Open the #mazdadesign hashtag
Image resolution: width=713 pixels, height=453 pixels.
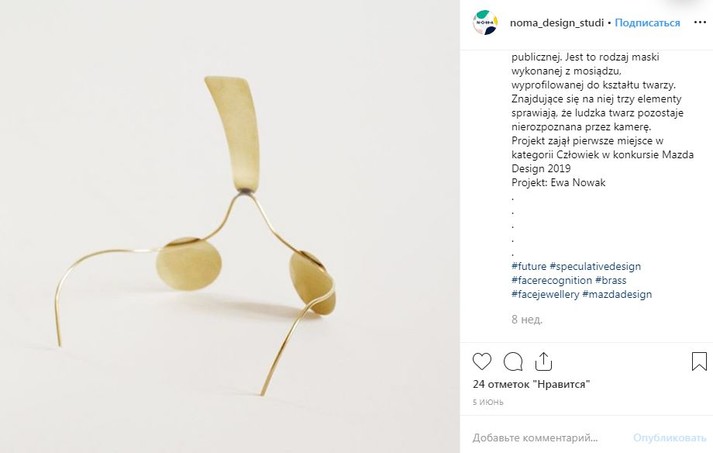(x=617, y=294)
